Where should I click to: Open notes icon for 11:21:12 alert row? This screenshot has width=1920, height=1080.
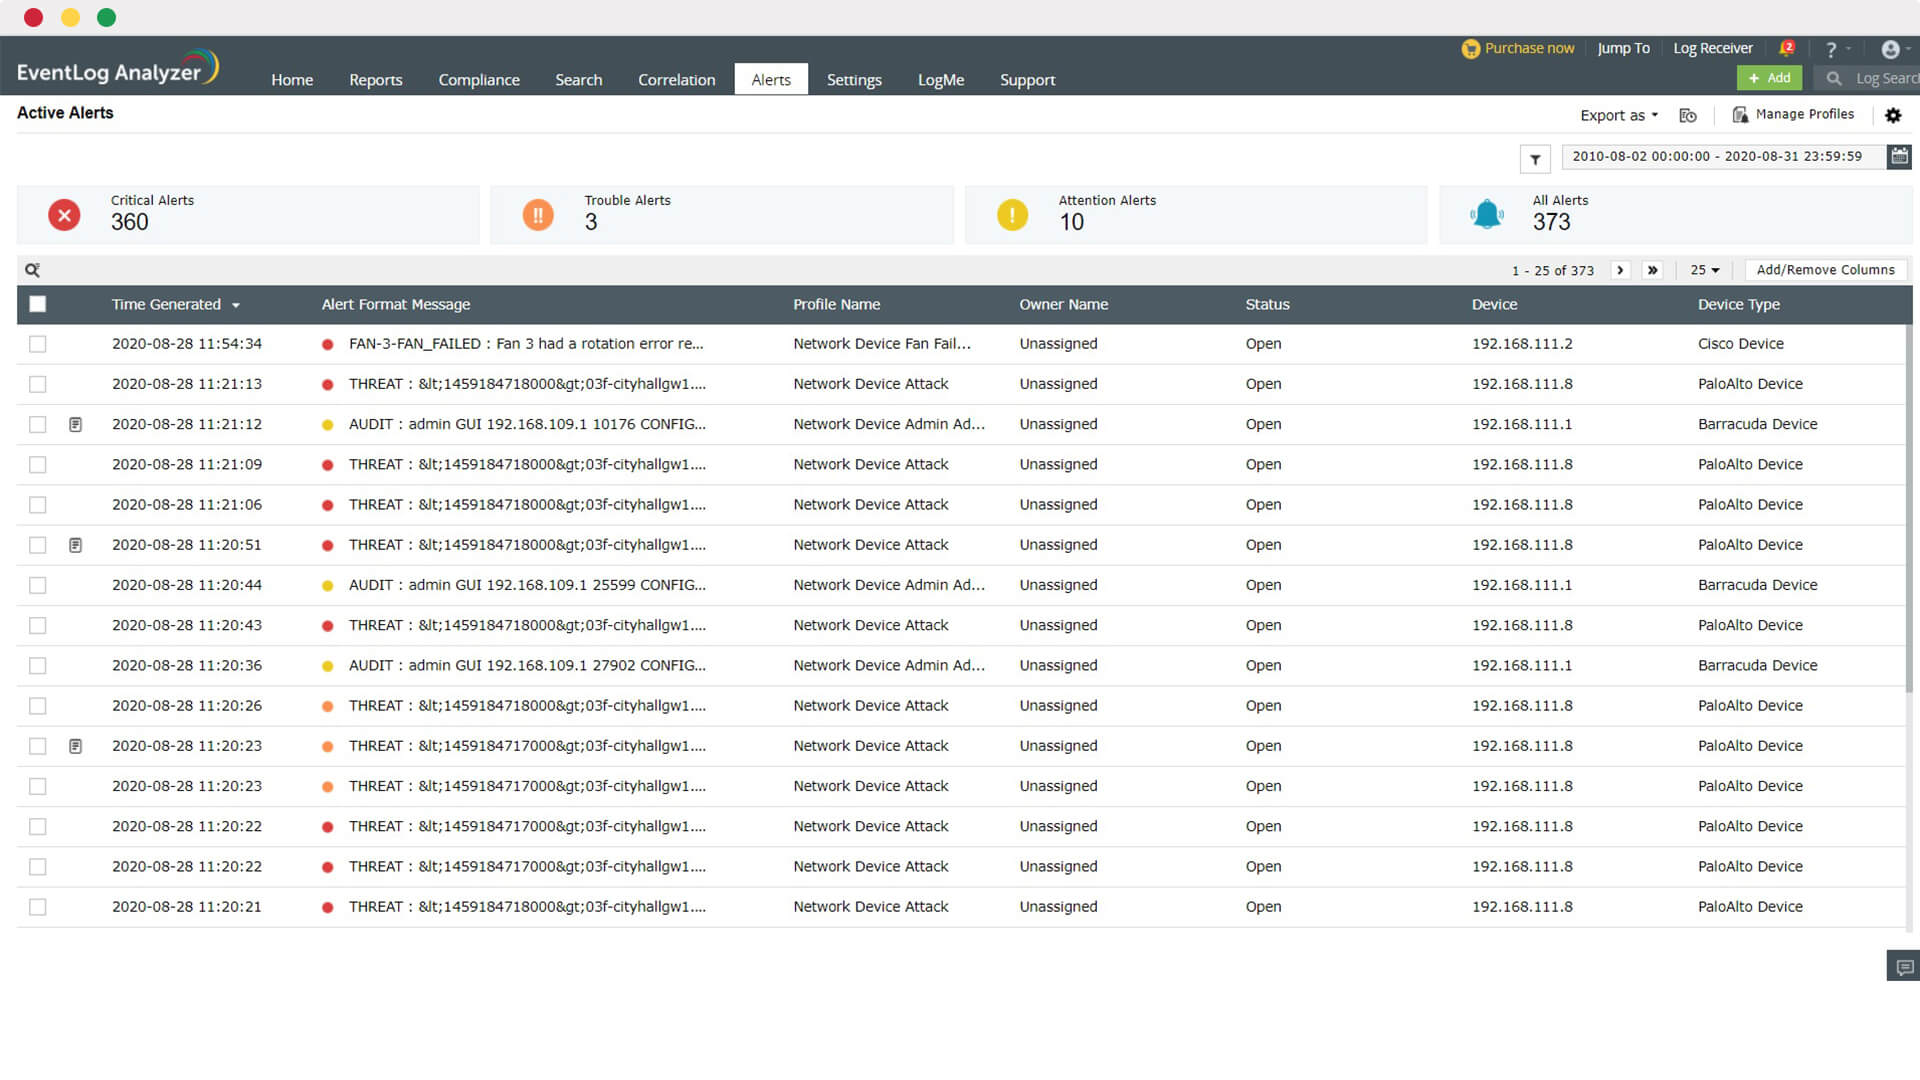[x=75, y=425]
